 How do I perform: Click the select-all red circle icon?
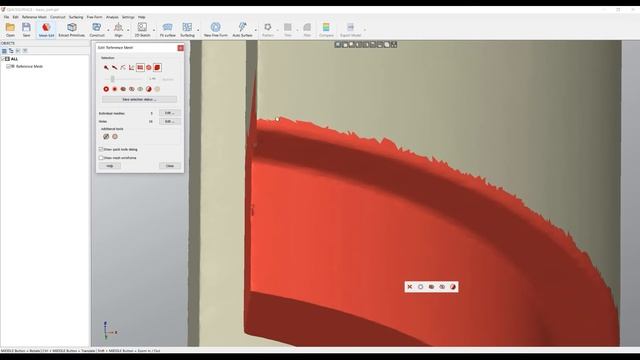pos(106,89)
